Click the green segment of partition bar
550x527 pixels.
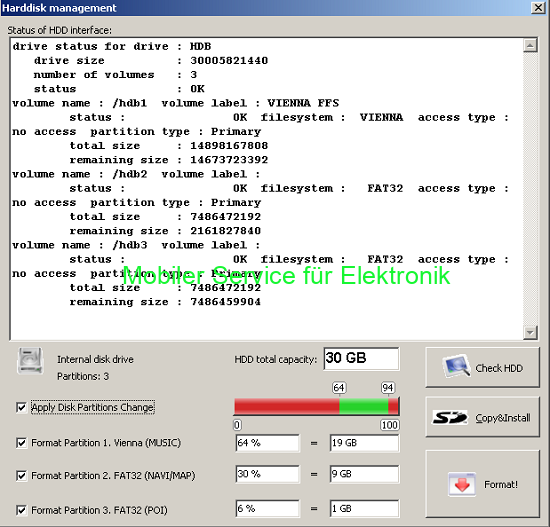363,407
